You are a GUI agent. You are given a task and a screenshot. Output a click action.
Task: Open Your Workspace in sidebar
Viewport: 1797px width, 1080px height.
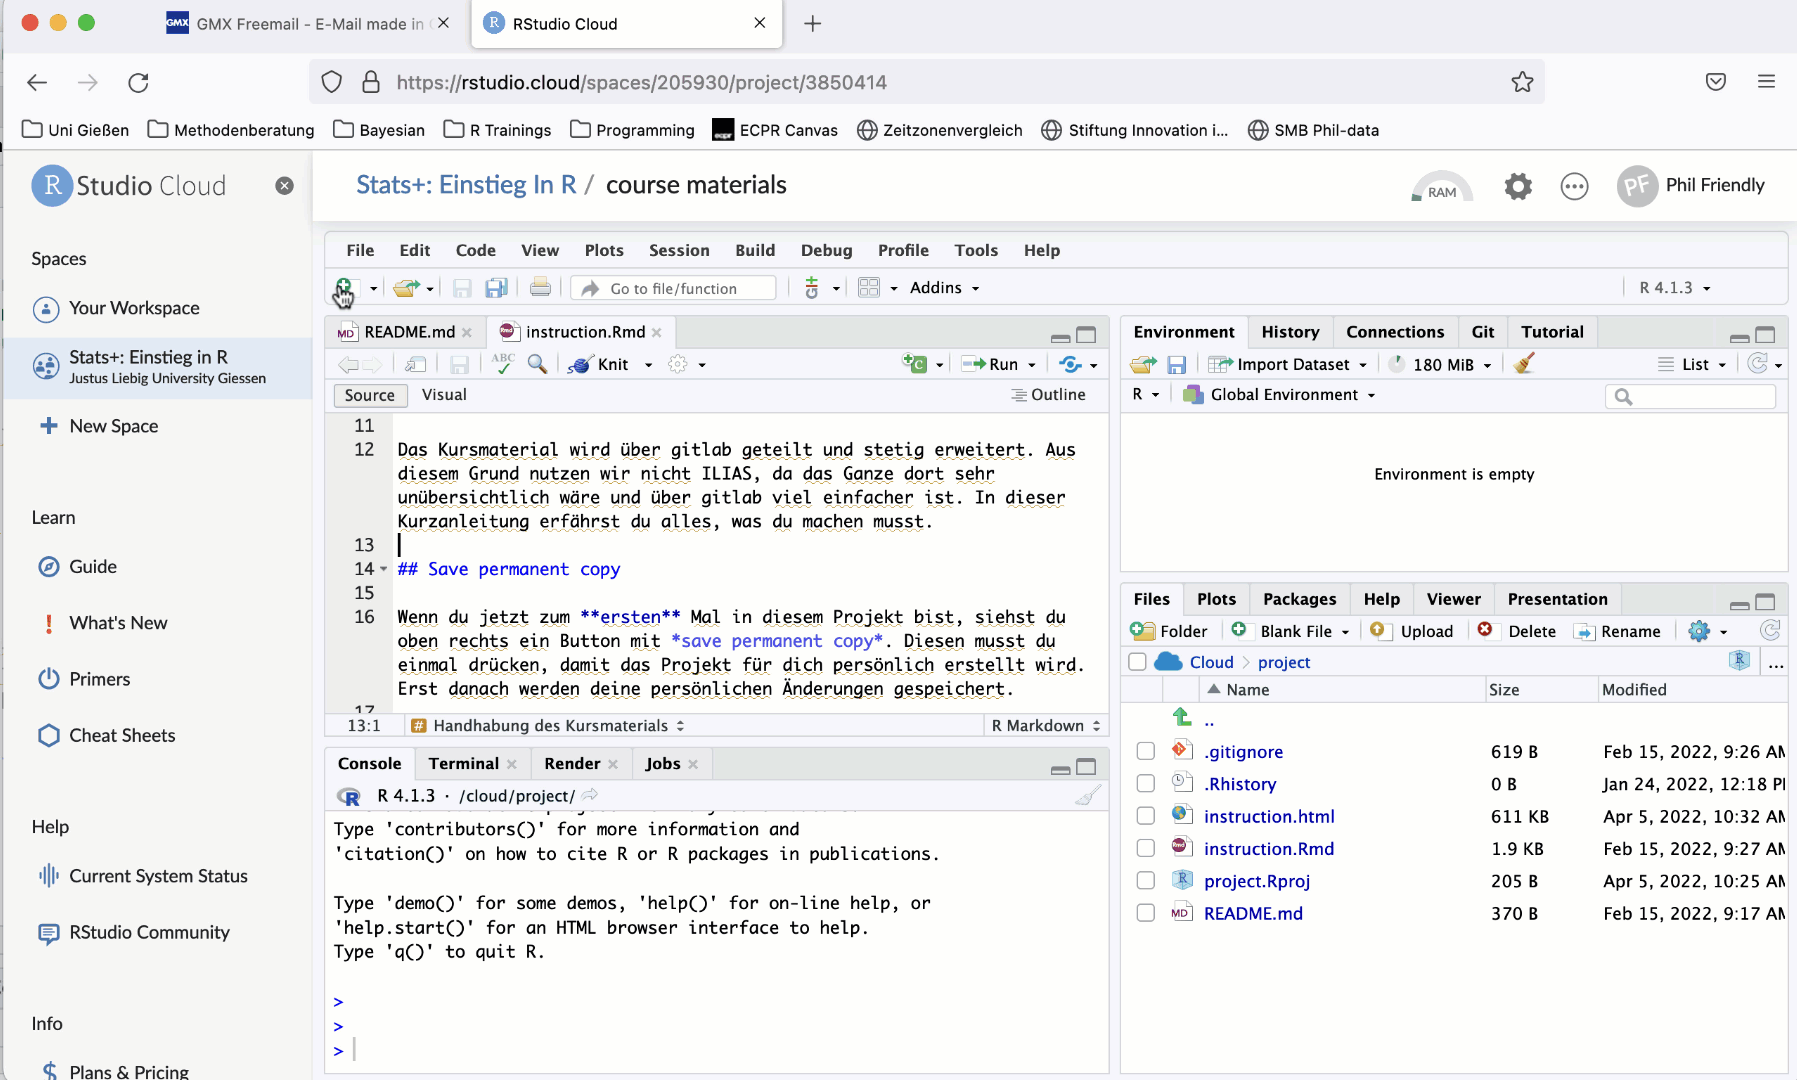(x=134, y=308)
